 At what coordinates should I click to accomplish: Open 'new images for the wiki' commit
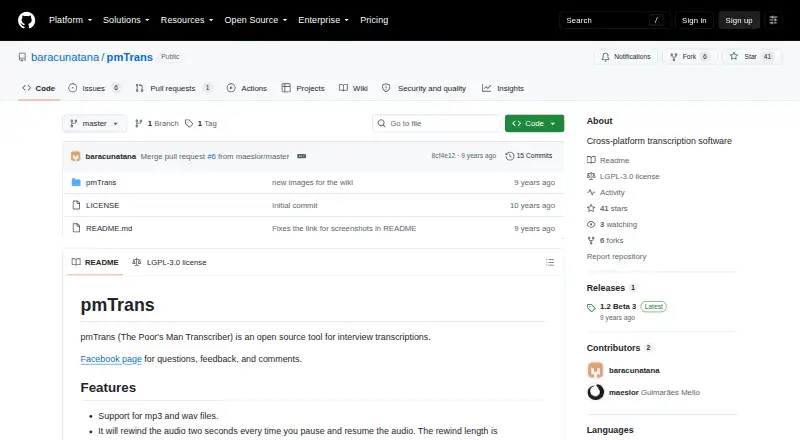(312, 182)
